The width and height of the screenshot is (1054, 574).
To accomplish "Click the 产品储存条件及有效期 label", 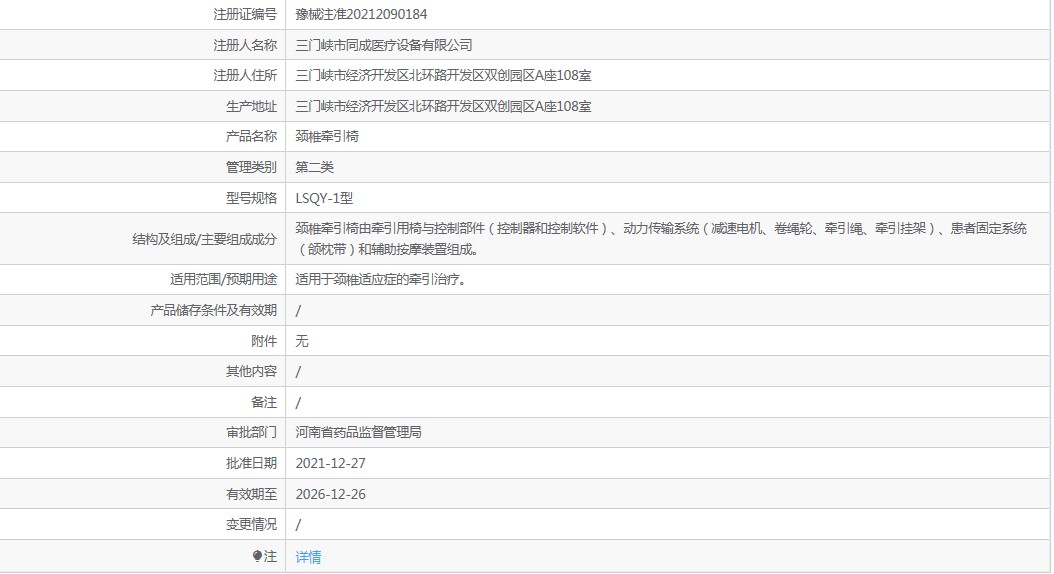I will click(213, 310).
